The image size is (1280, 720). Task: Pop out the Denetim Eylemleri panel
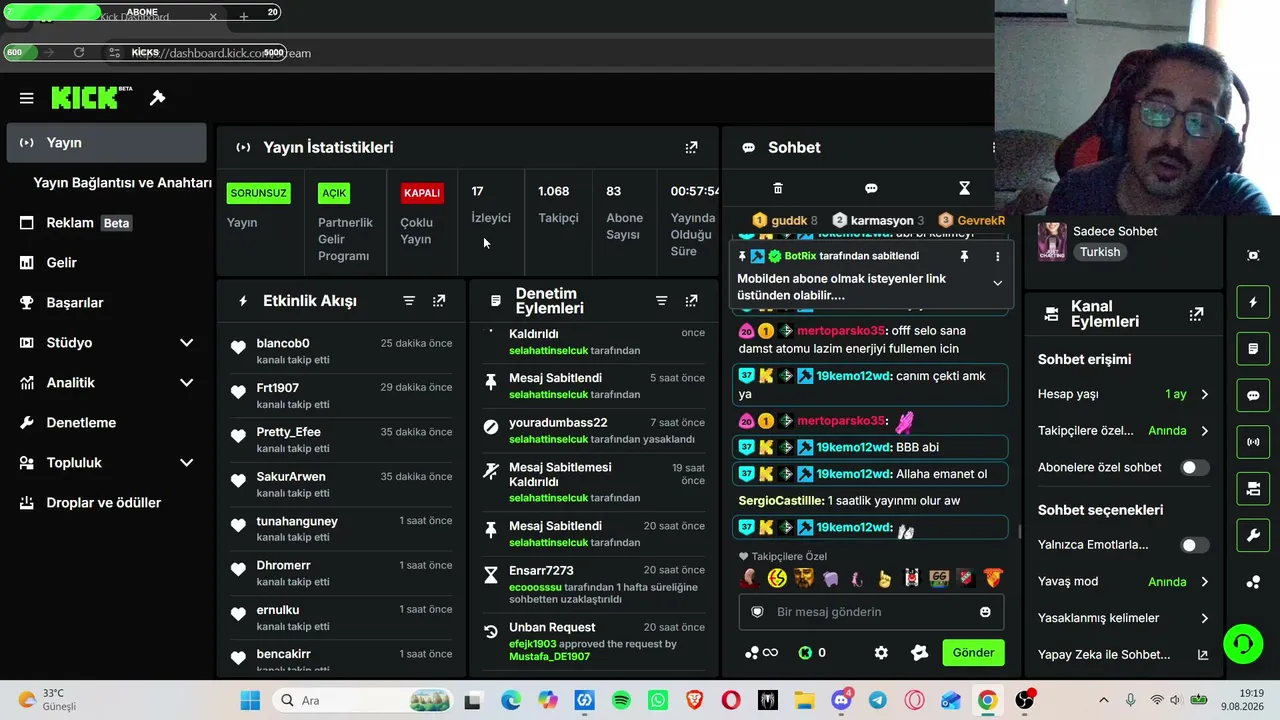691,301
